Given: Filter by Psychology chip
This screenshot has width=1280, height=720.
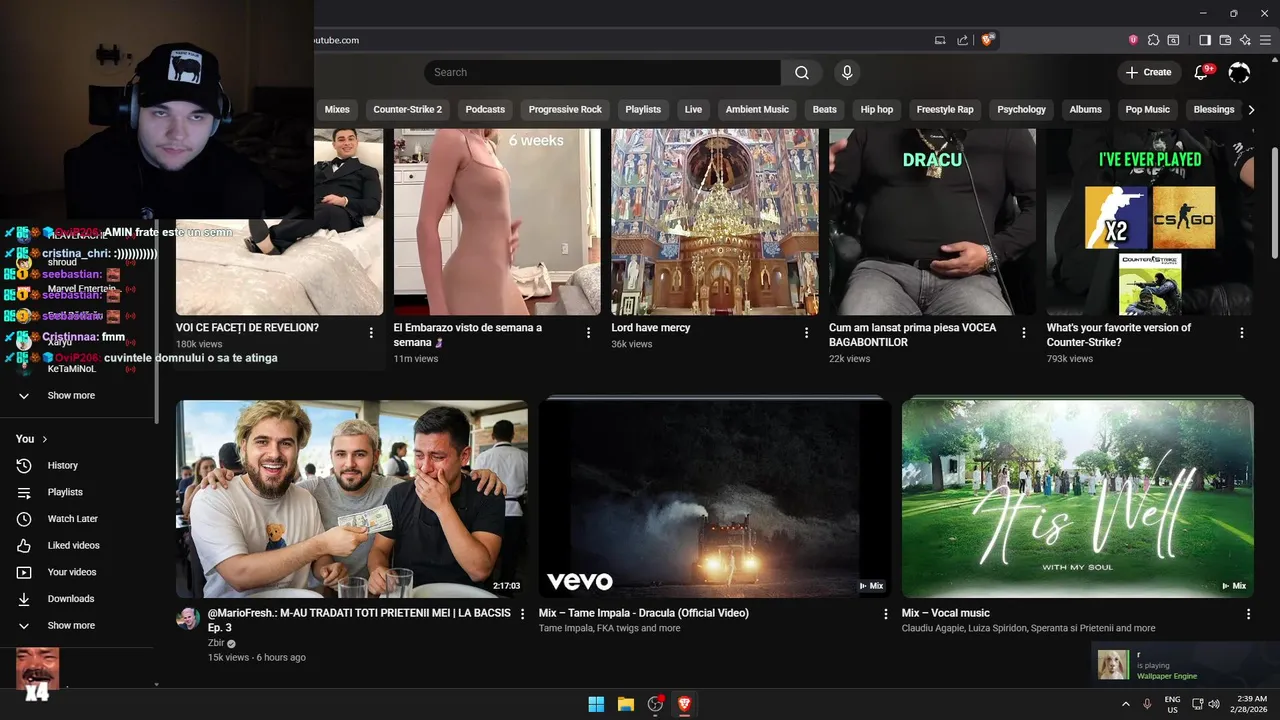Looking at the screenshot, I should [x=1021, y=110].
